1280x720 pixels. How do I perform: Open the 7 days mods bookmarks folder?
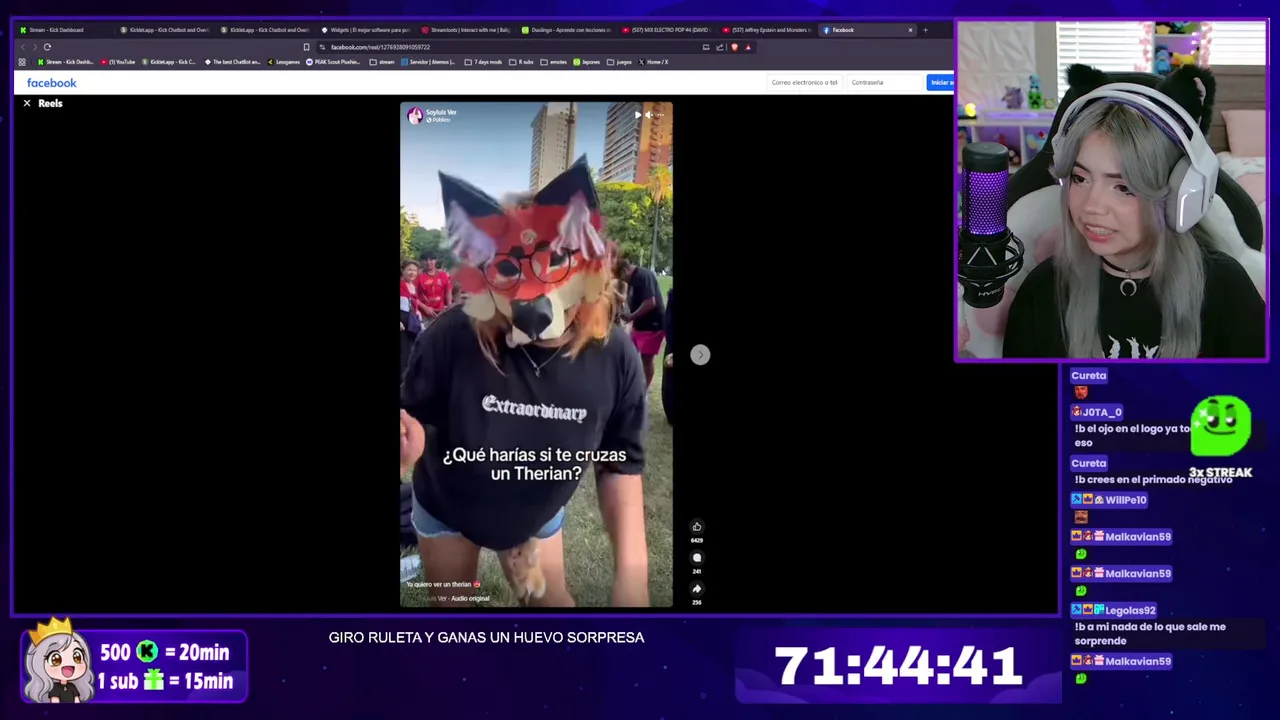pyautogui.click(x=484, y=62)
